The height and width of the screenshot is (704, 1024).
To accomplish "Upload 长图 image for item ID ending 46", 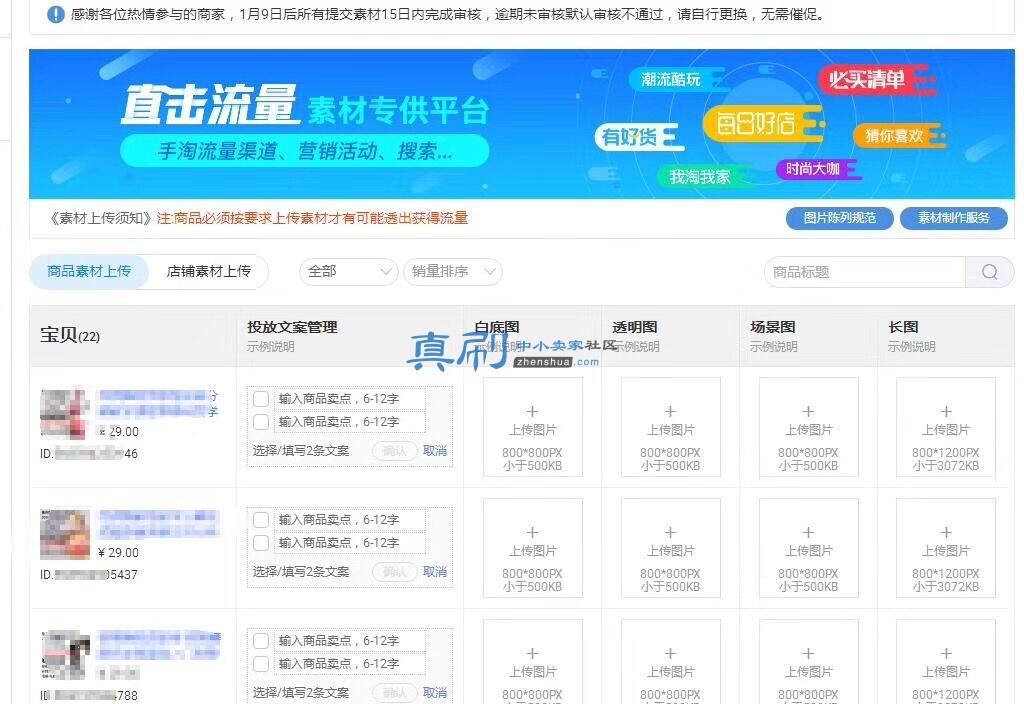I will [946, 427].
